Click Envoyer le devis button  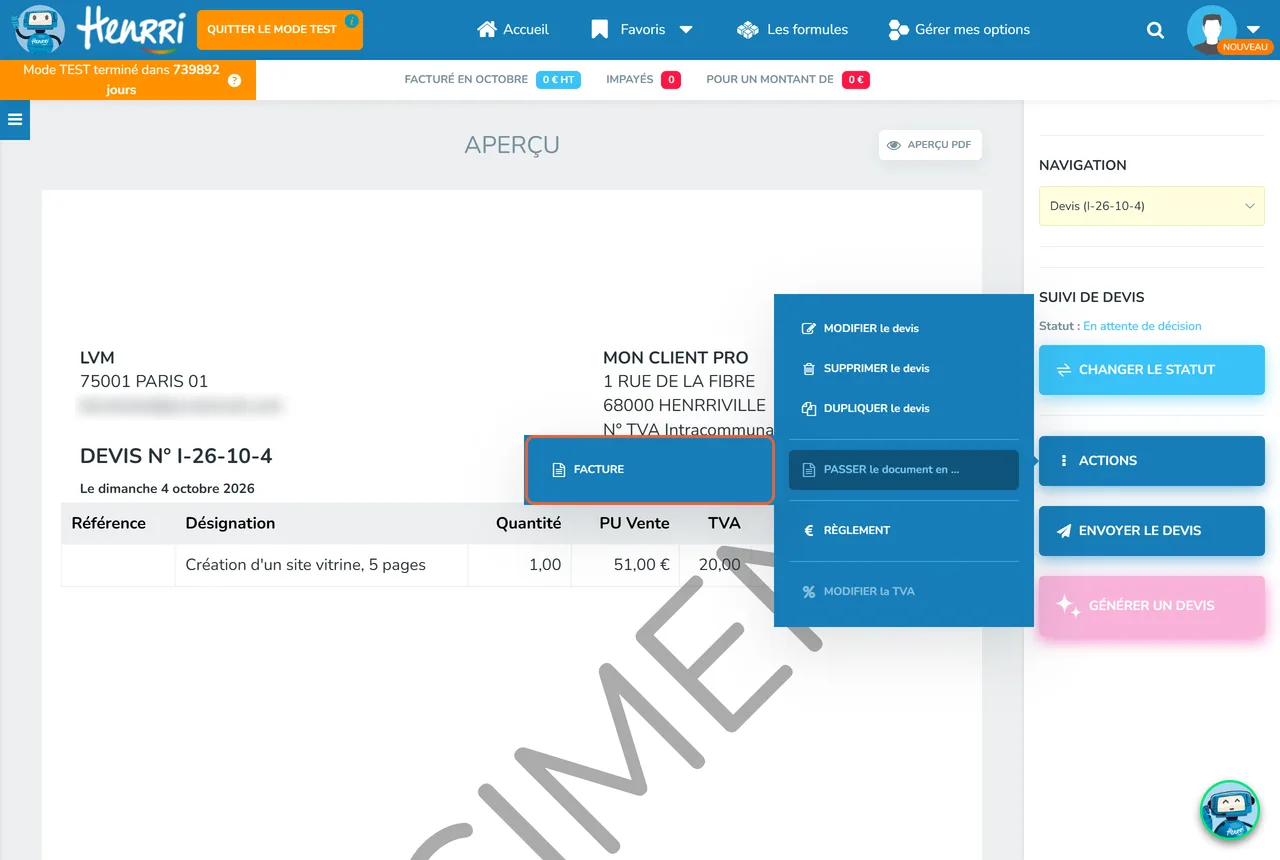(x=1152, y=531)
